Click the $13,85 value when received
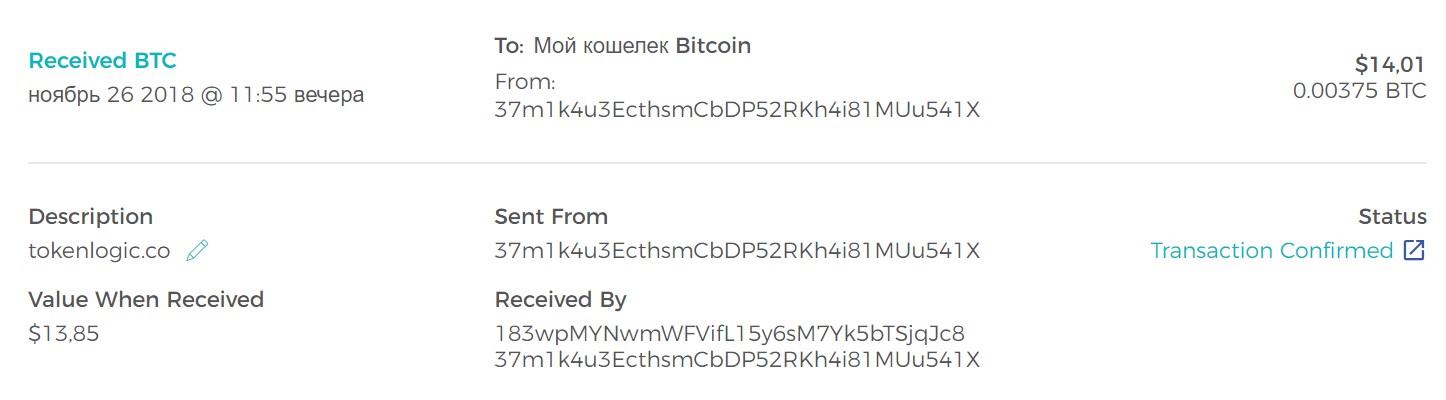 (64, 334)
